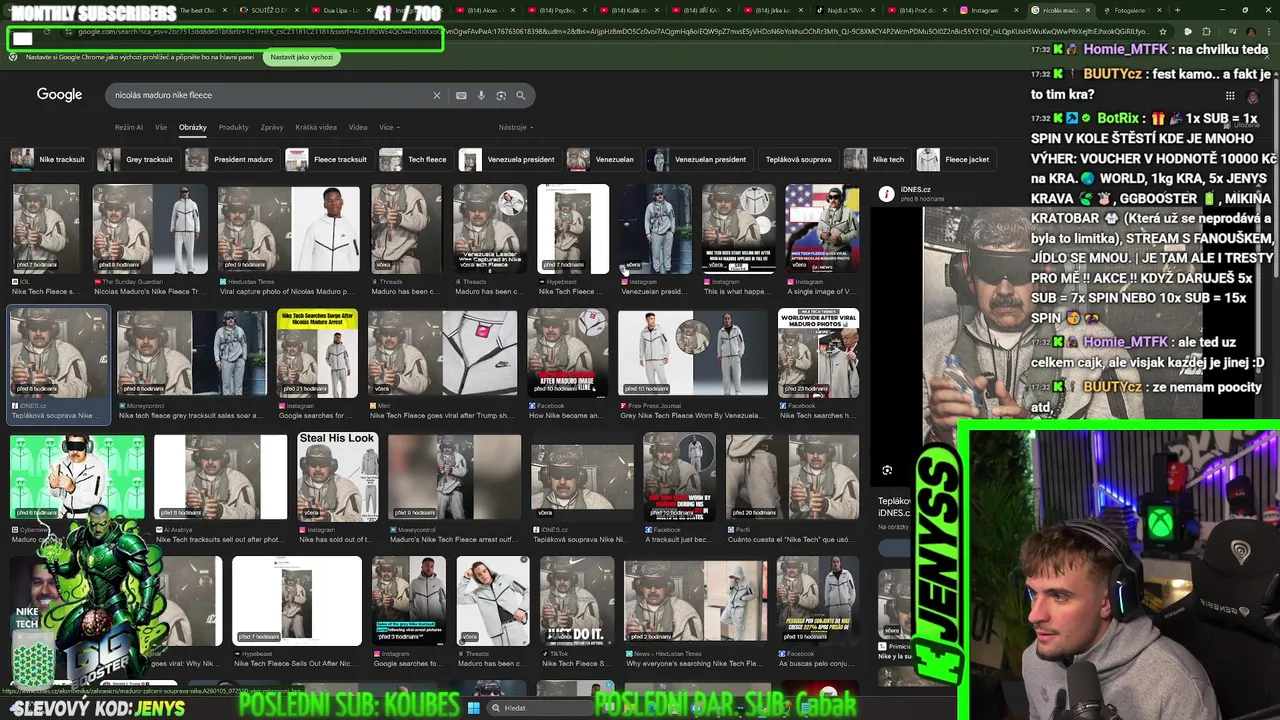This screenshot has width=1280, height=720.
Task: Select the Grey tracksuit filter chip
Action: [137, 159]
